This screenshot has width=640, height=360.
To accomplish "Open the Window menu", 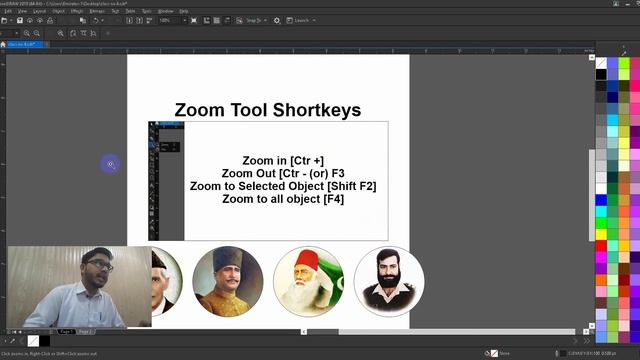I will (x=165, y=11).
